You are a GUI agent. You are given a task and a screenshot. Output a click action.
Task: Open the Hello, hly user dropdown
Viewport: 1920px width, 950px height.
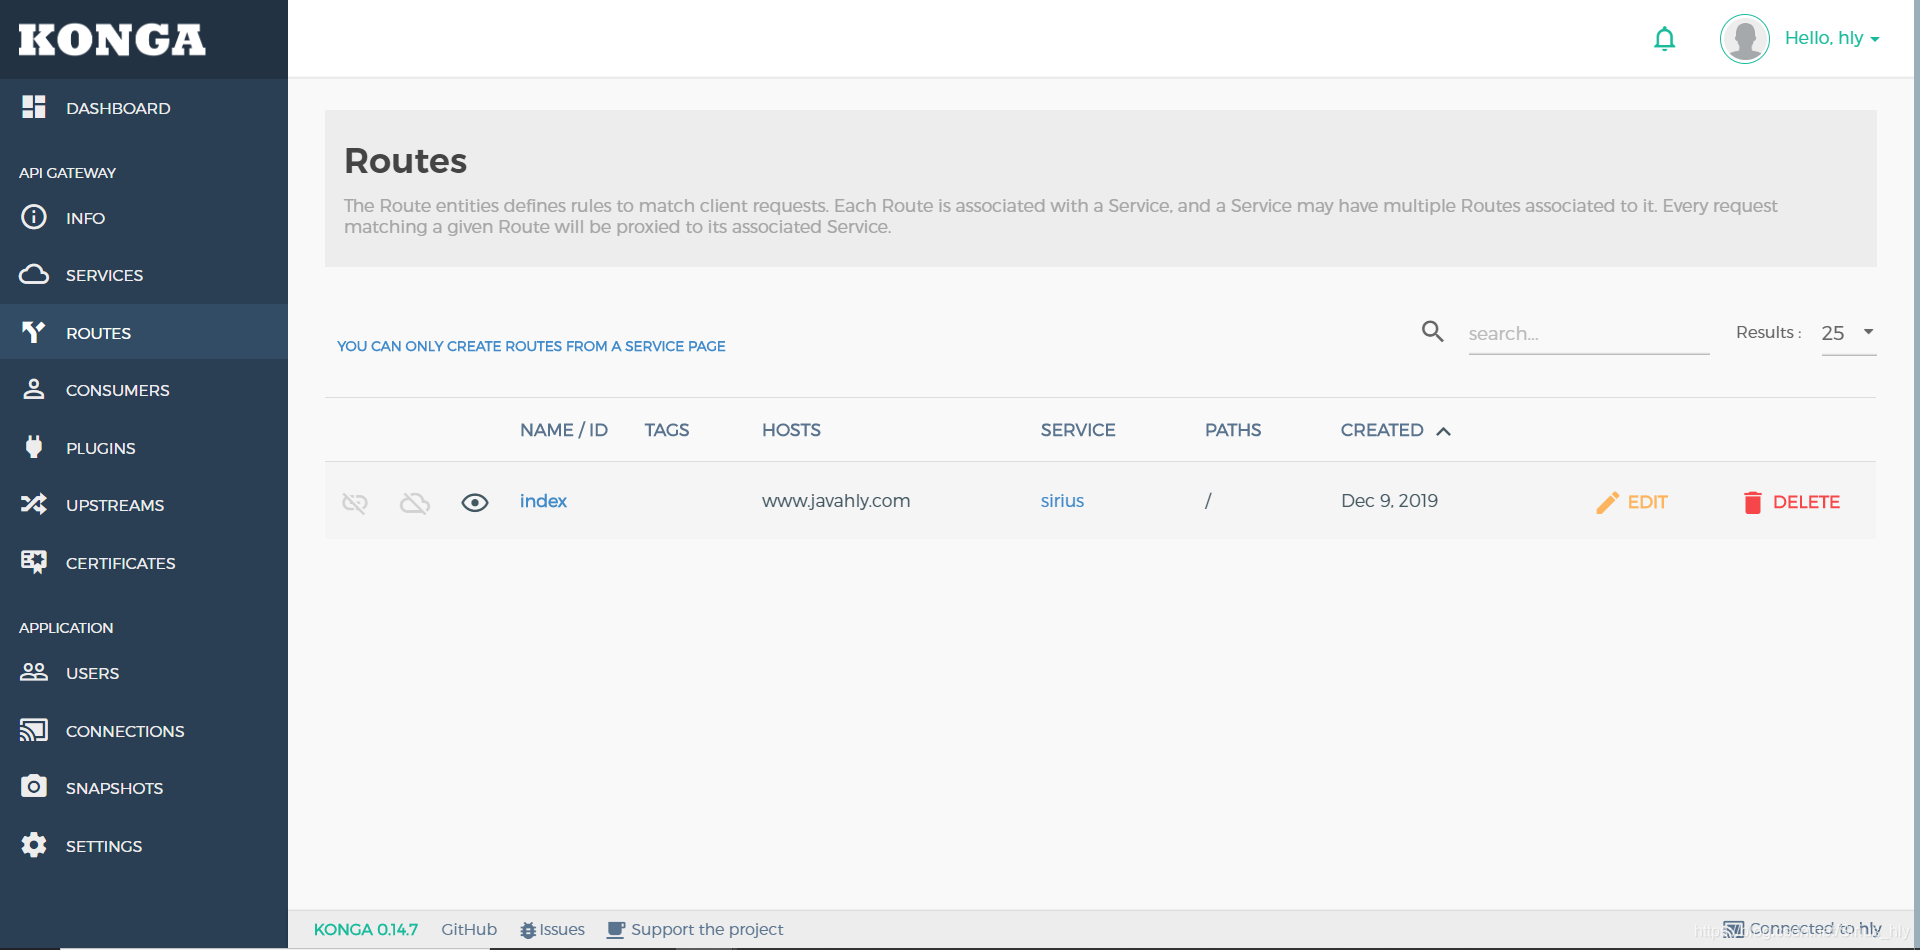tap(1832, 38)
